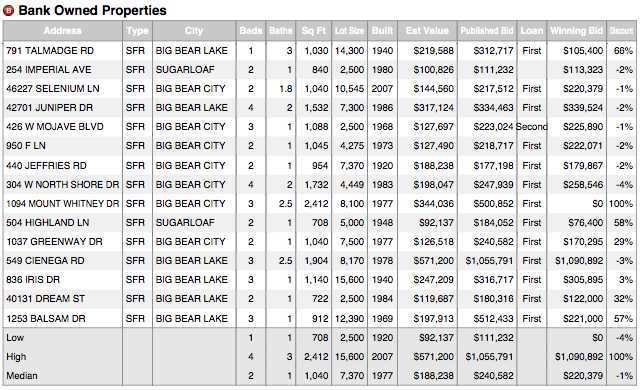
Task: Sort table by Beds header
Action: (251, 31)
